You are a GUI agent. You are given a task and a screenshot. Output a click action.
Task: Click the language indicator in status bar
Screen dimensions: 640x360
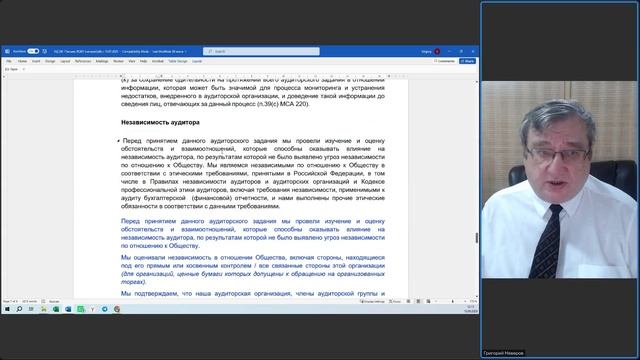[54, 301]
